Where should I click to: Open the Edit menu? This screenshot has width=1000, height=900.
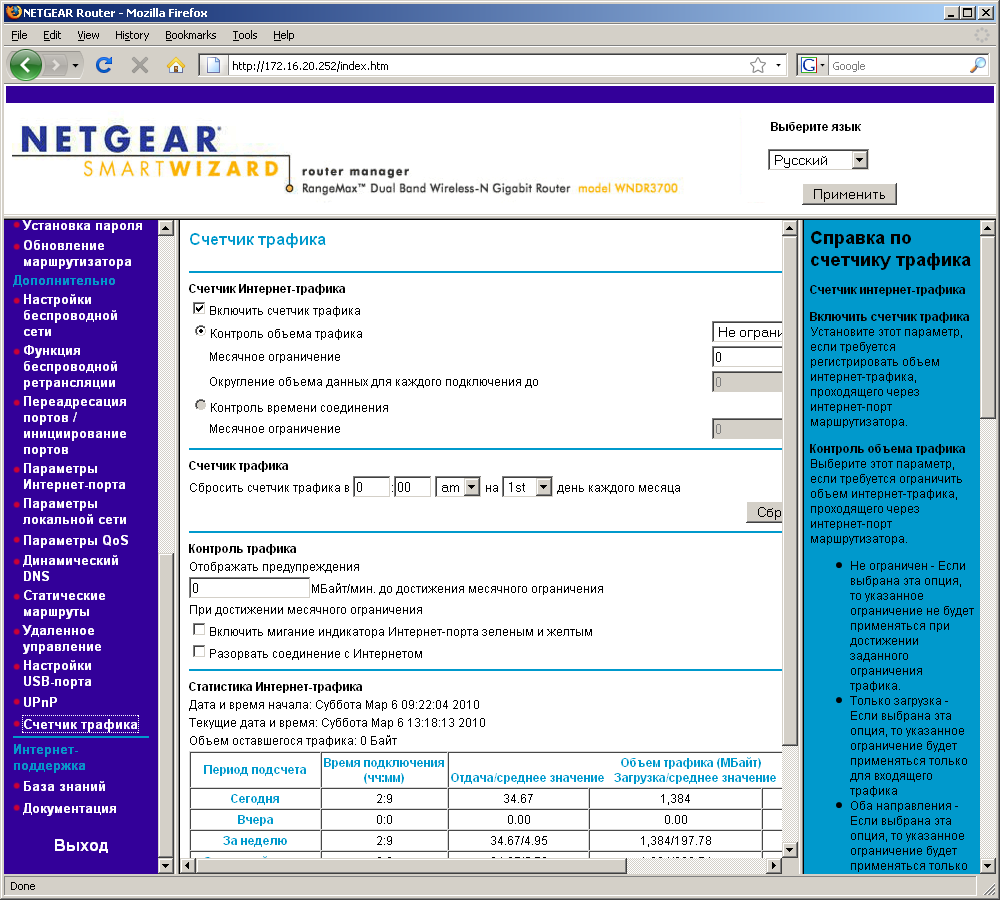pos(52,35)
